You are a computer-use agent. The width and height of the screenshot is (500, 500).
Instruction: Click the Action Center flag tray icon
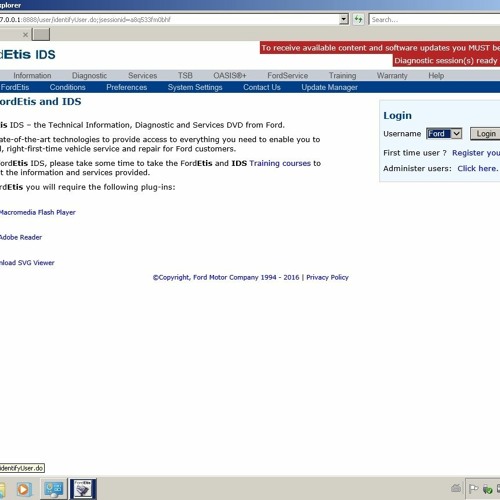coord(473,489)
